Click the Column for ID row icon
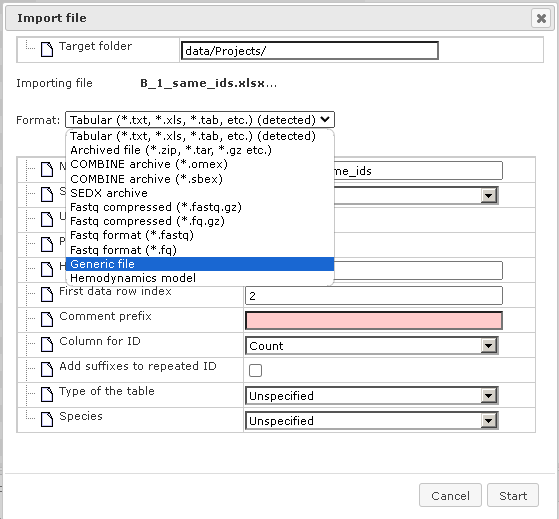Image resolution: width=559 pixels, height=519 pixels. pos(47,344)
